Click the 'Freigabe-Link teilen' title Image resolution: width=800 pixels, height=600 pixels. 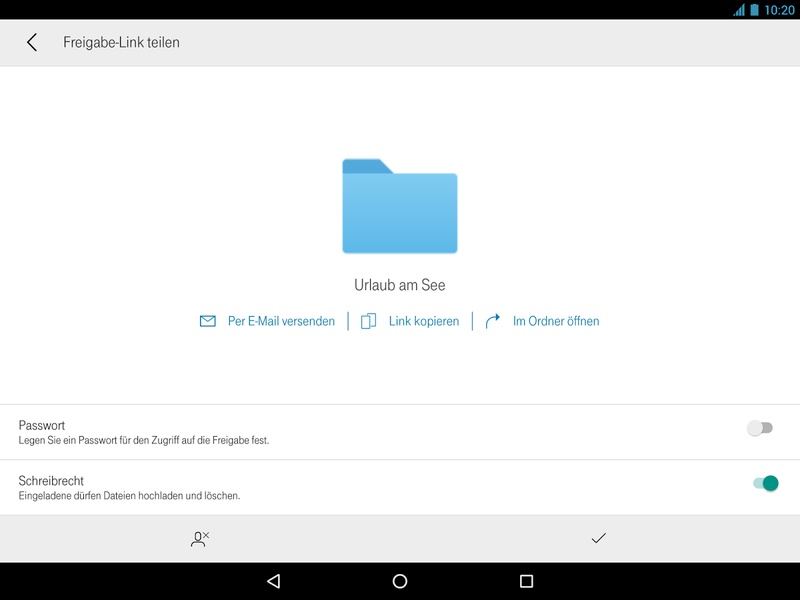(121, 42)
